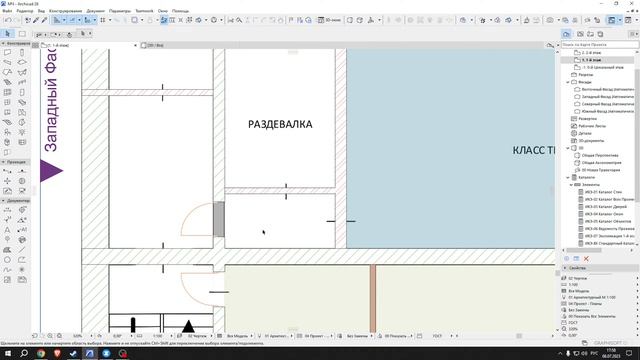Select the Spline tool

click(x=7, y=270)
